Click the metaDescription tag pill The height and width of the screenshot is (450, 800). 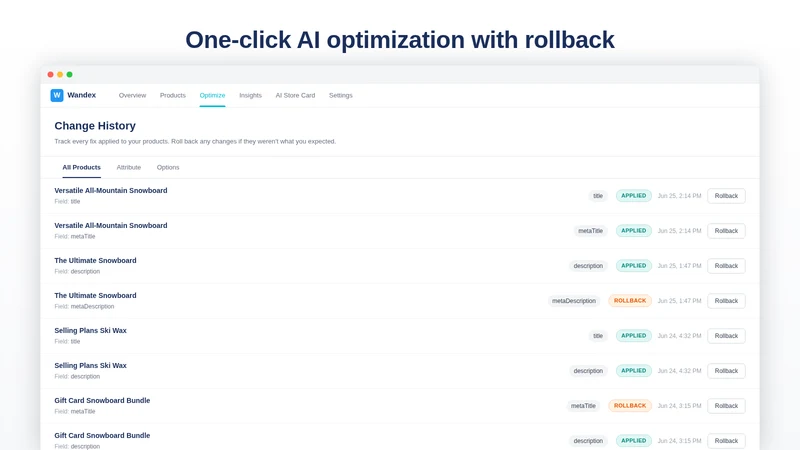pyautogui.click(x=573, y=301)
